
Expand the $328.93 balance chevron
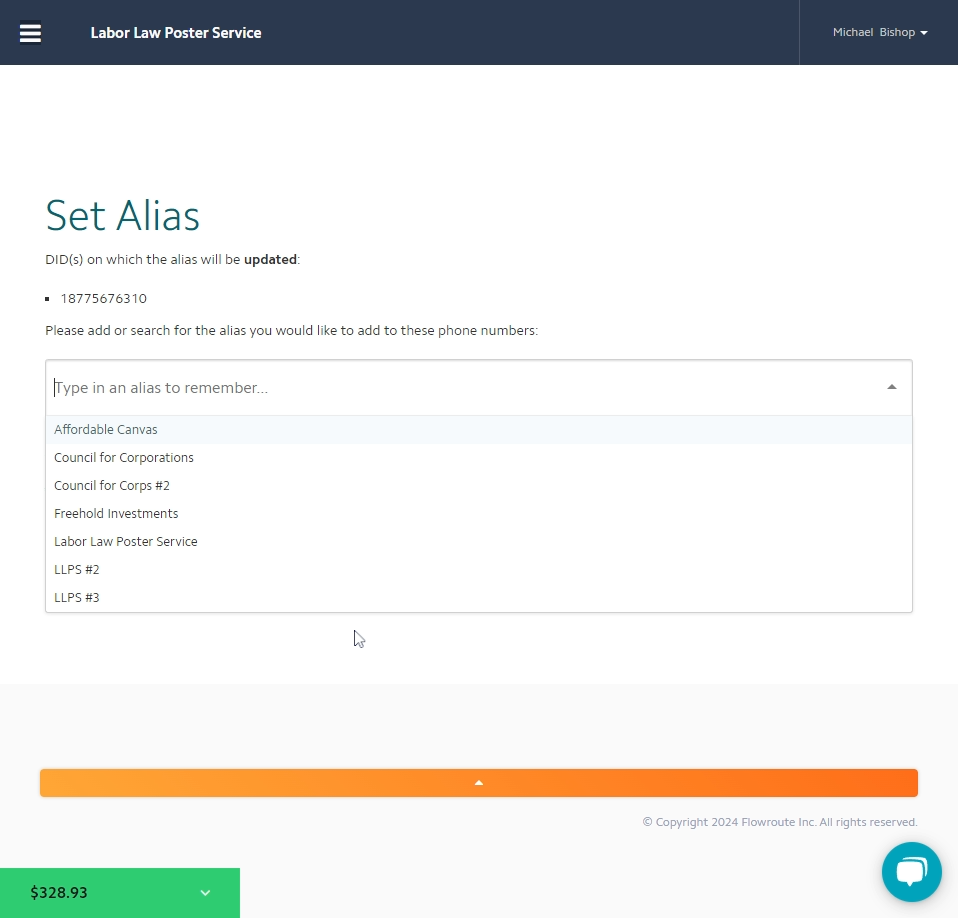pyautogui.click(x=205, y=893)
